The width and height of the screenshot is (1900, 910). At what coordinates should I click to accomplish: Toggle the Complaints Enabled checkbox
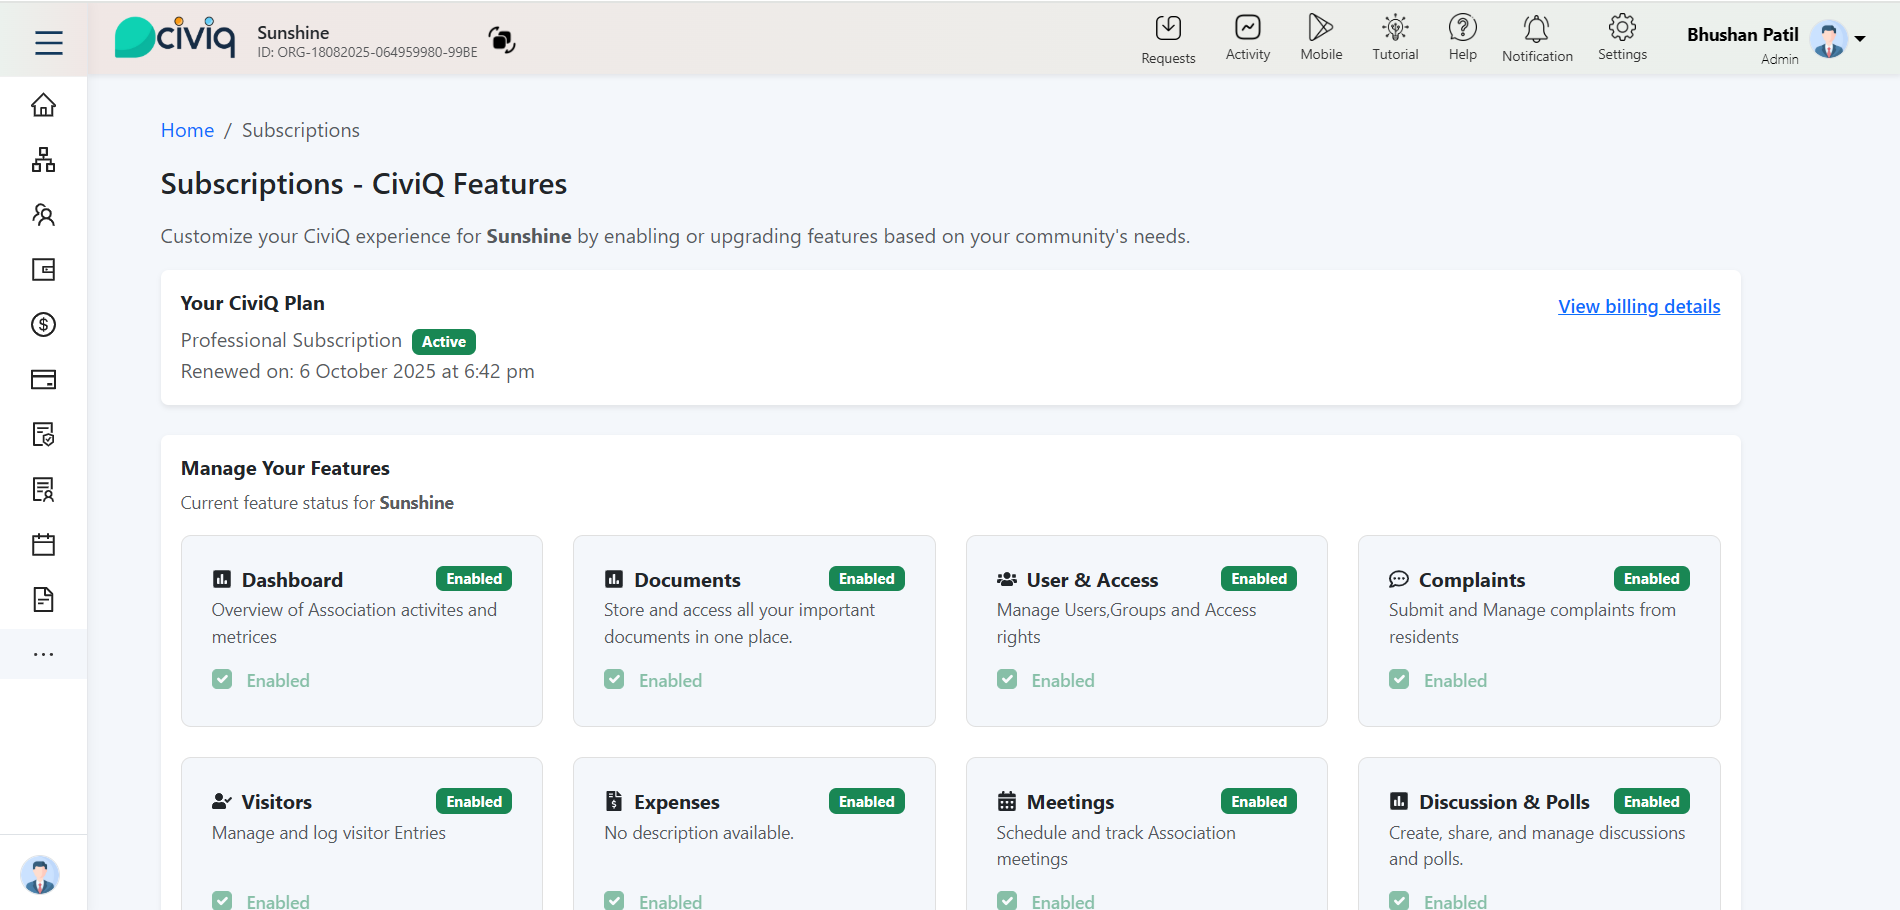click(x=1399, y=680)
